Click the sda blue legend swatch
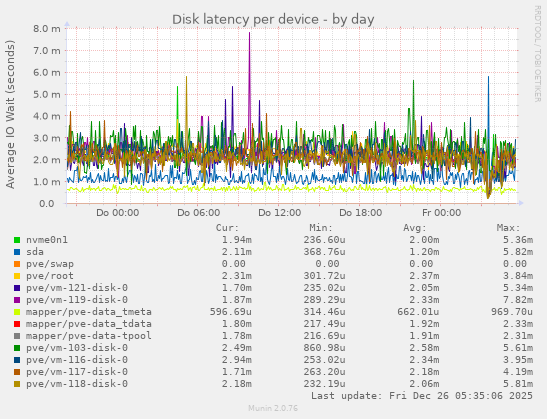 pos(17,252)
